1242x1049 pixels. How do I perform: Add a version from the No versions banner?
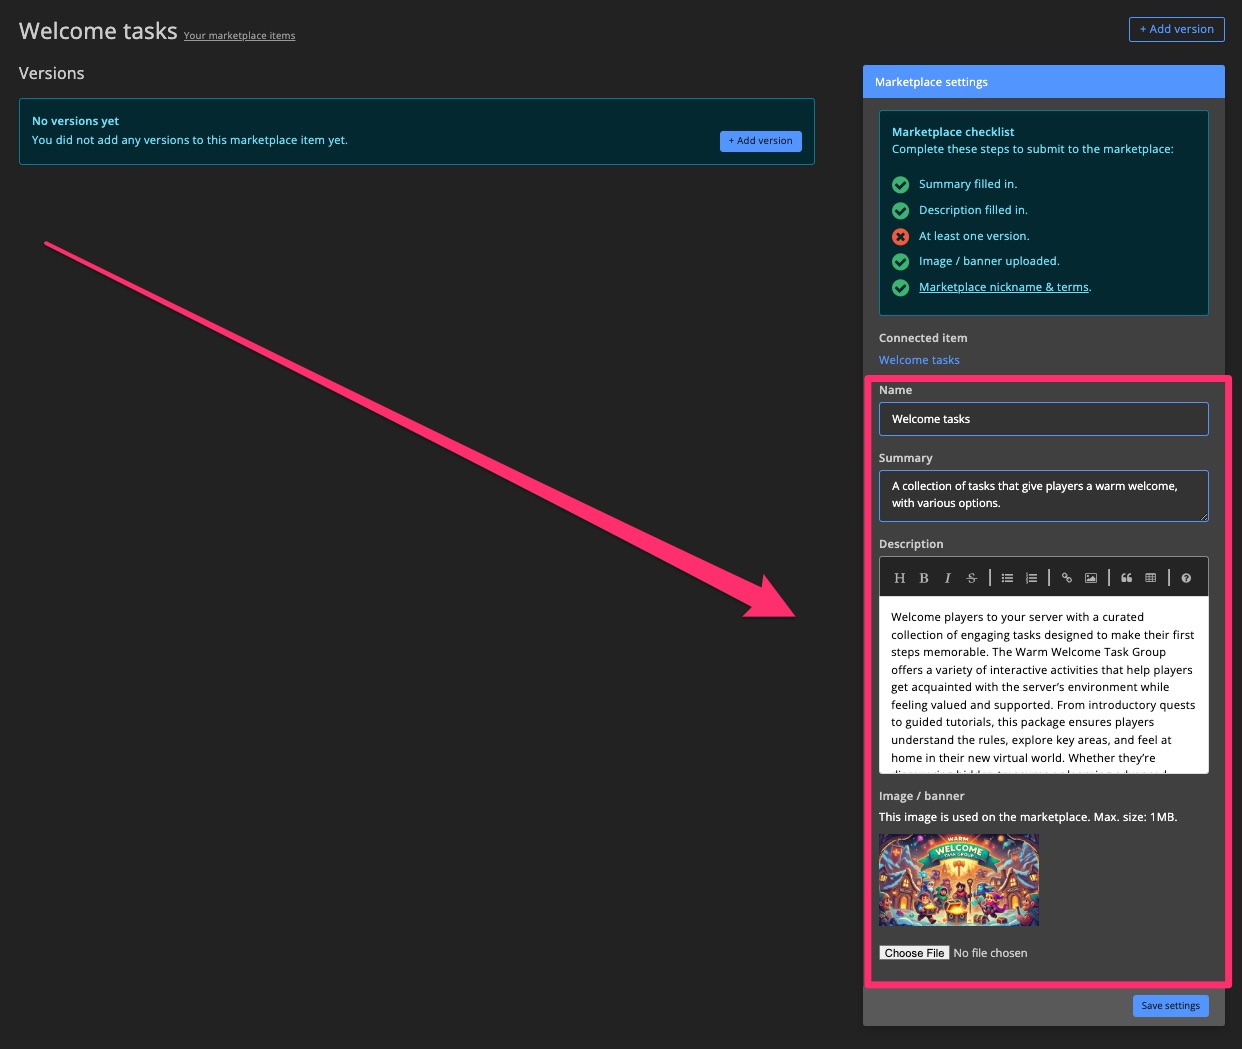click(x=760, y=141)
